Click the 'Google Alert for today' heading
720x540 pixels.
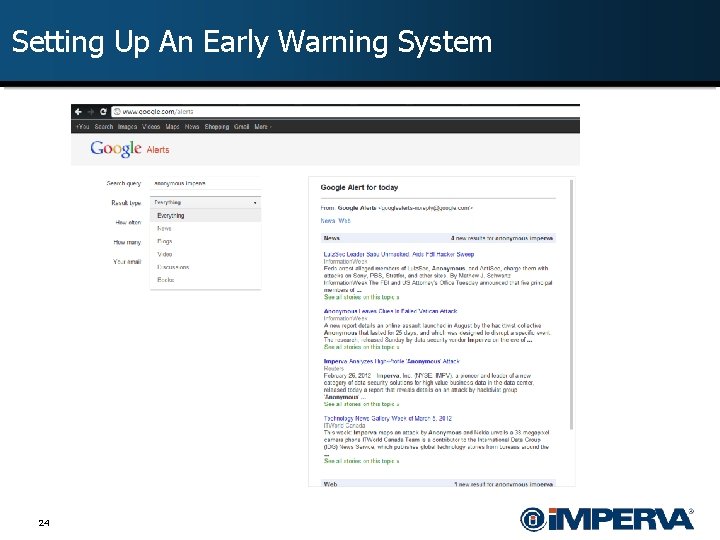(x=359, y=187)
